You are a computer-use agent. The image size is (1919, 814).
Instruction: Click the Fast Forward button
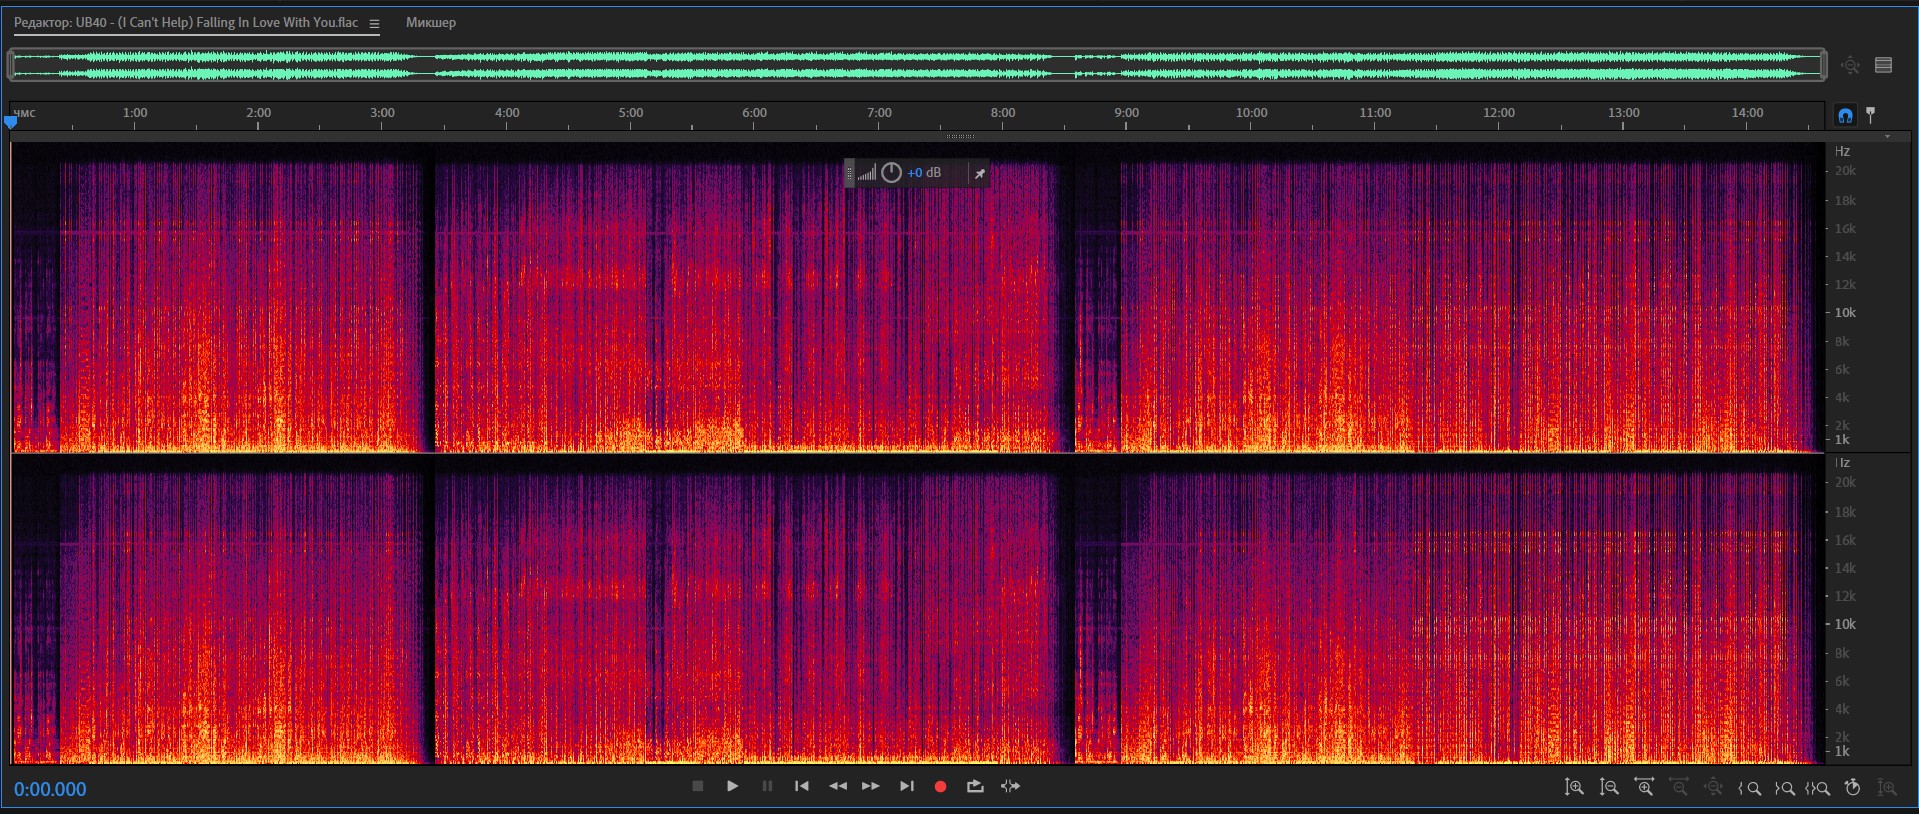[871, 786]
